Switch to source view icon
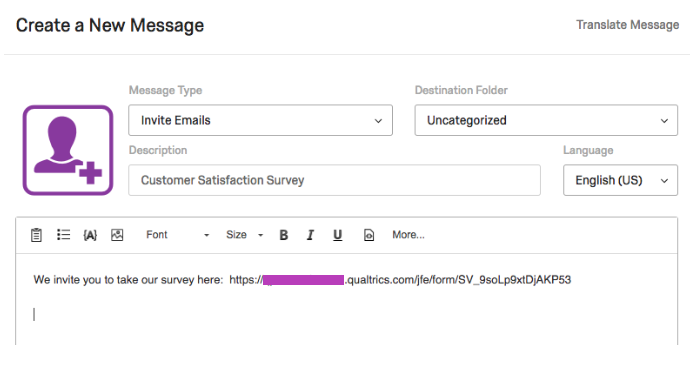This screenshot has width=699, height=367. (x=369, y=235)
